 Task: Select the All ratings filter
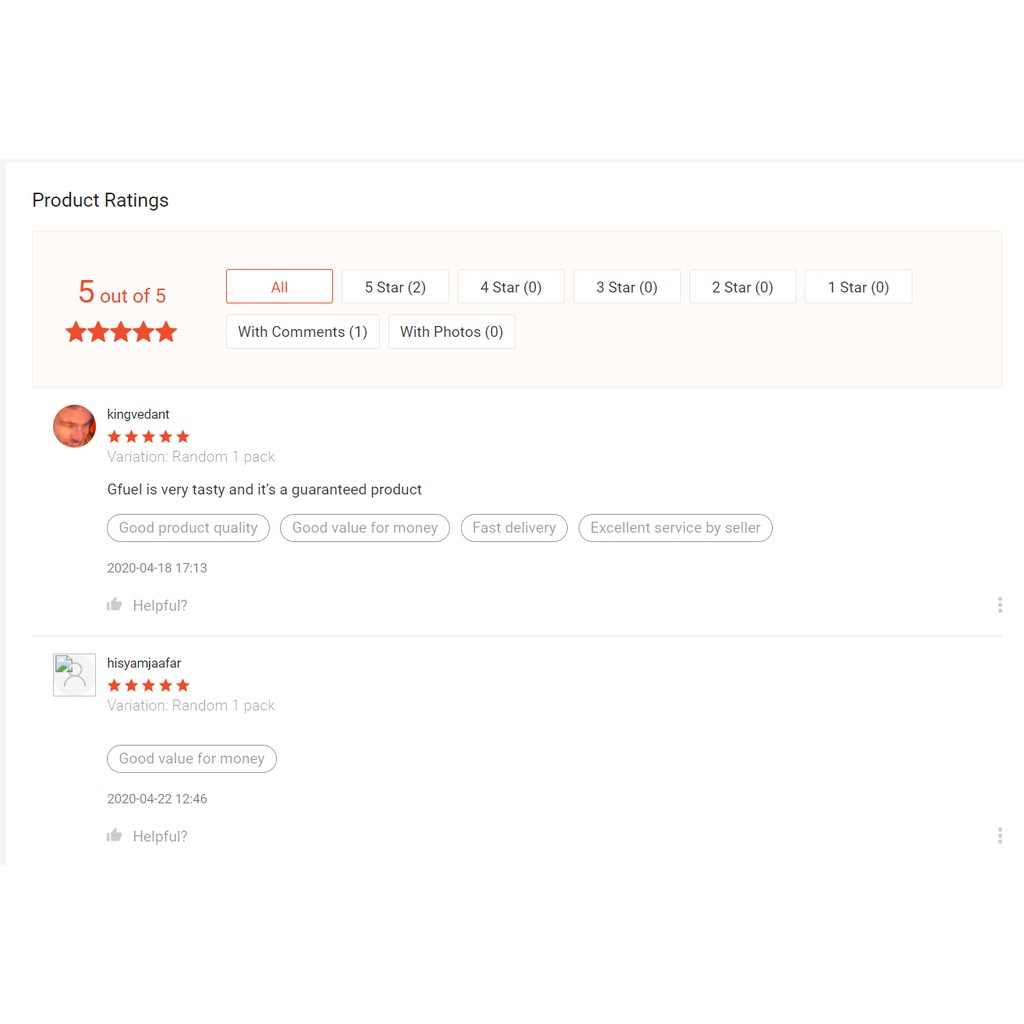click(x=279, y=287)
